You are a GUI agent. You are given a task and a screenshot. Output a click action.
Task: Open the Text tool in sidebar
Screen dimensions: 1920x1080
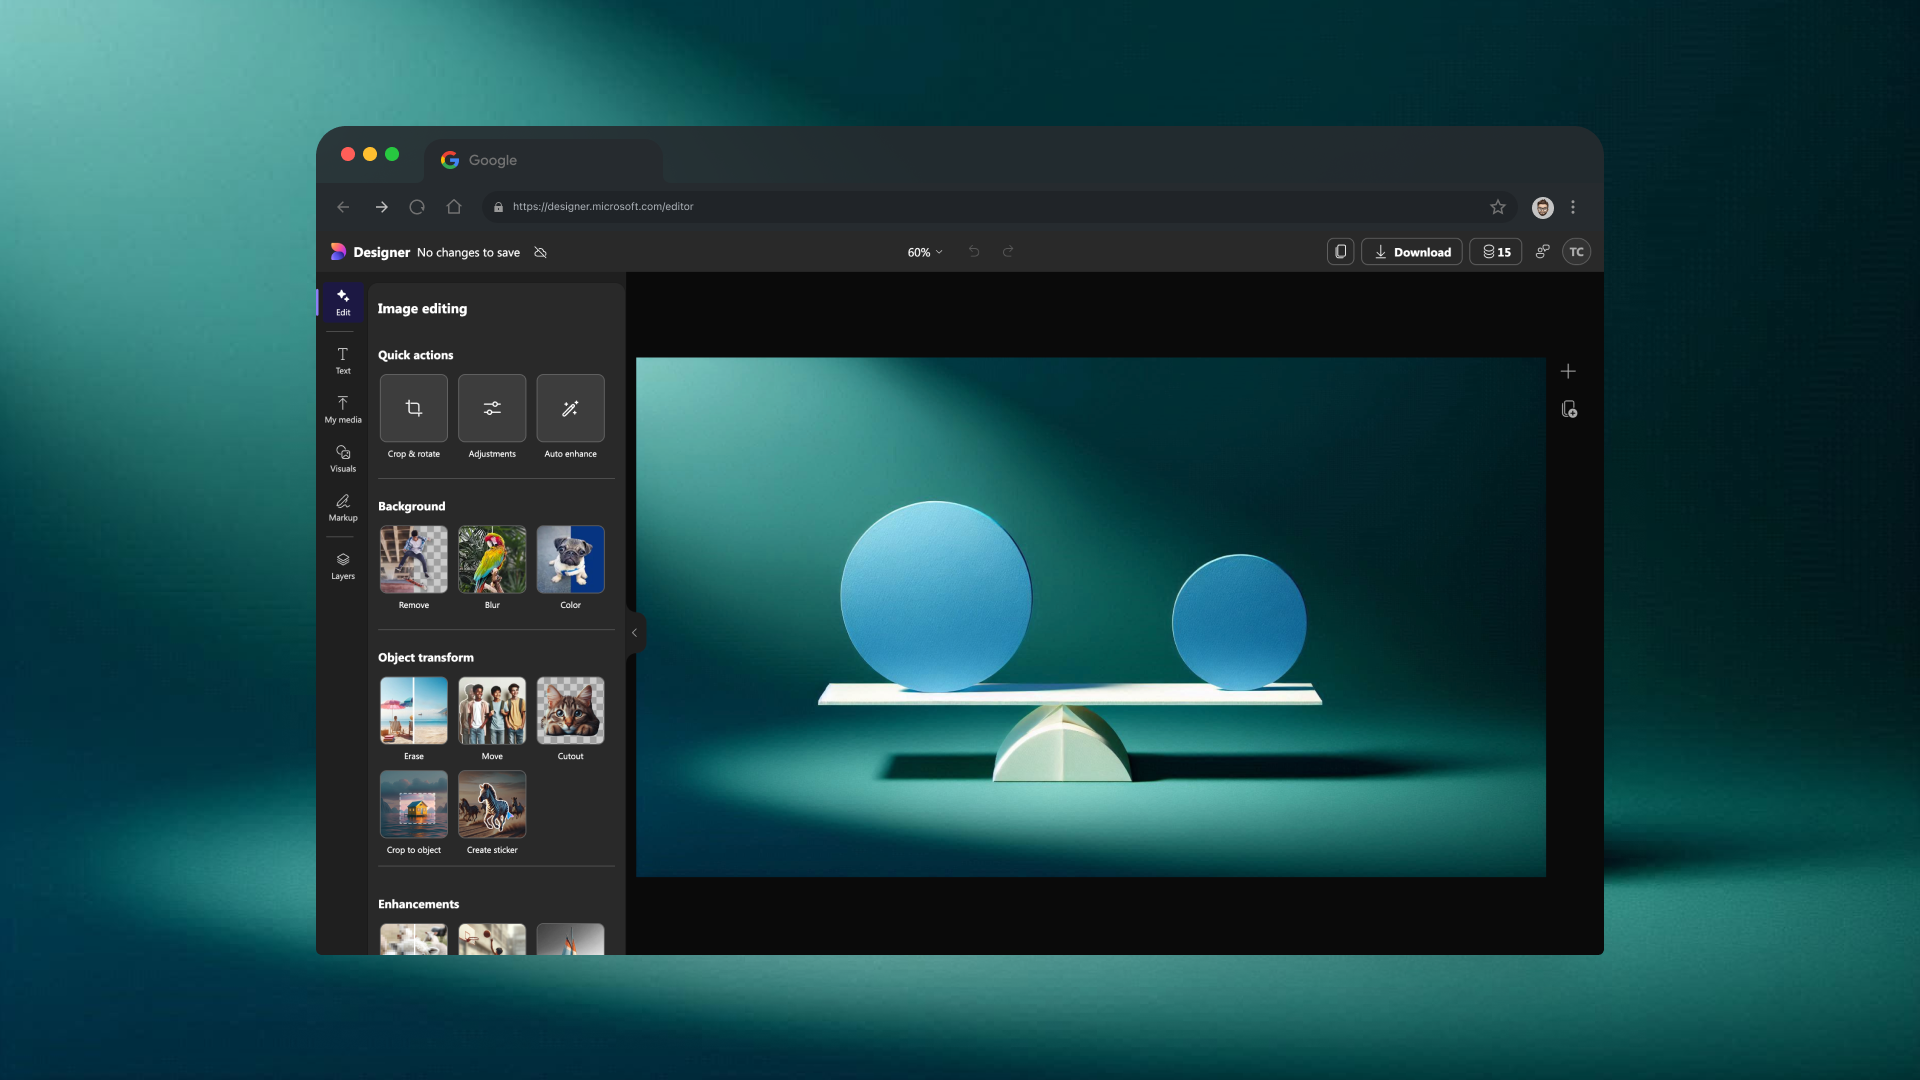coord(343,361)
